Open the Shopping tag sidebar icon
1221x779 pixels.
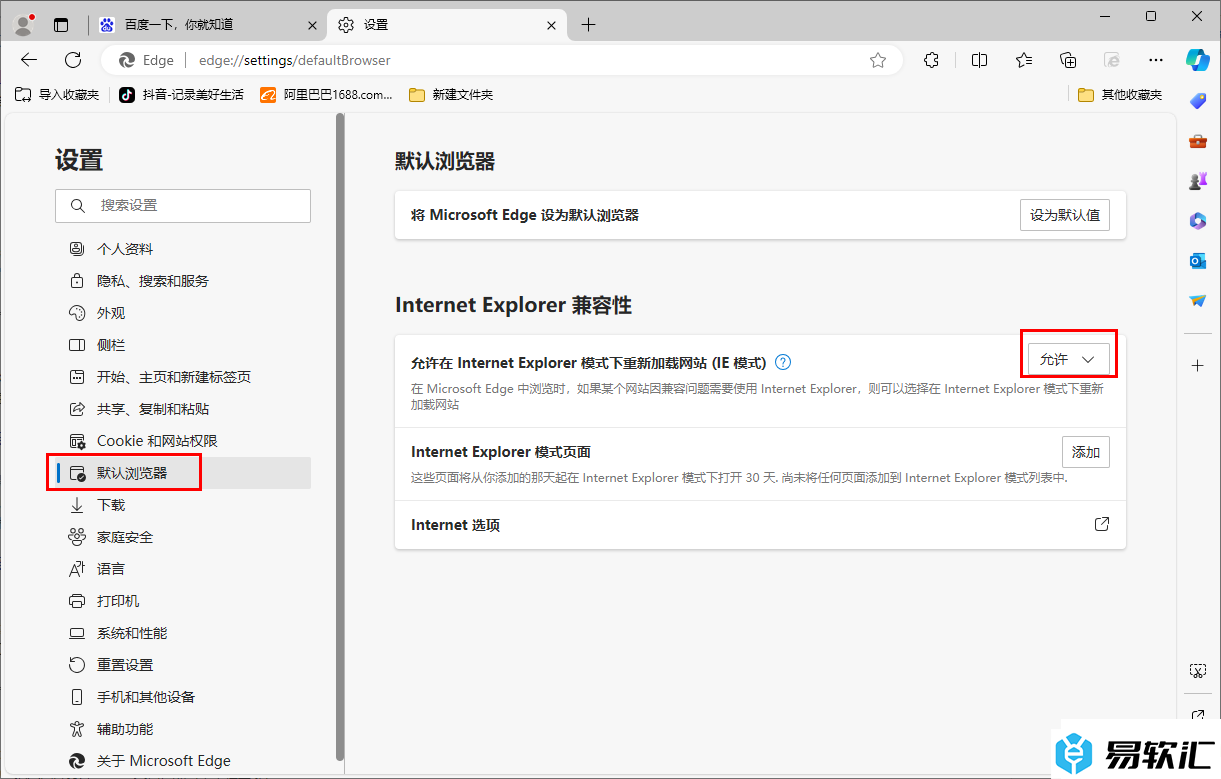(1198, 101)
